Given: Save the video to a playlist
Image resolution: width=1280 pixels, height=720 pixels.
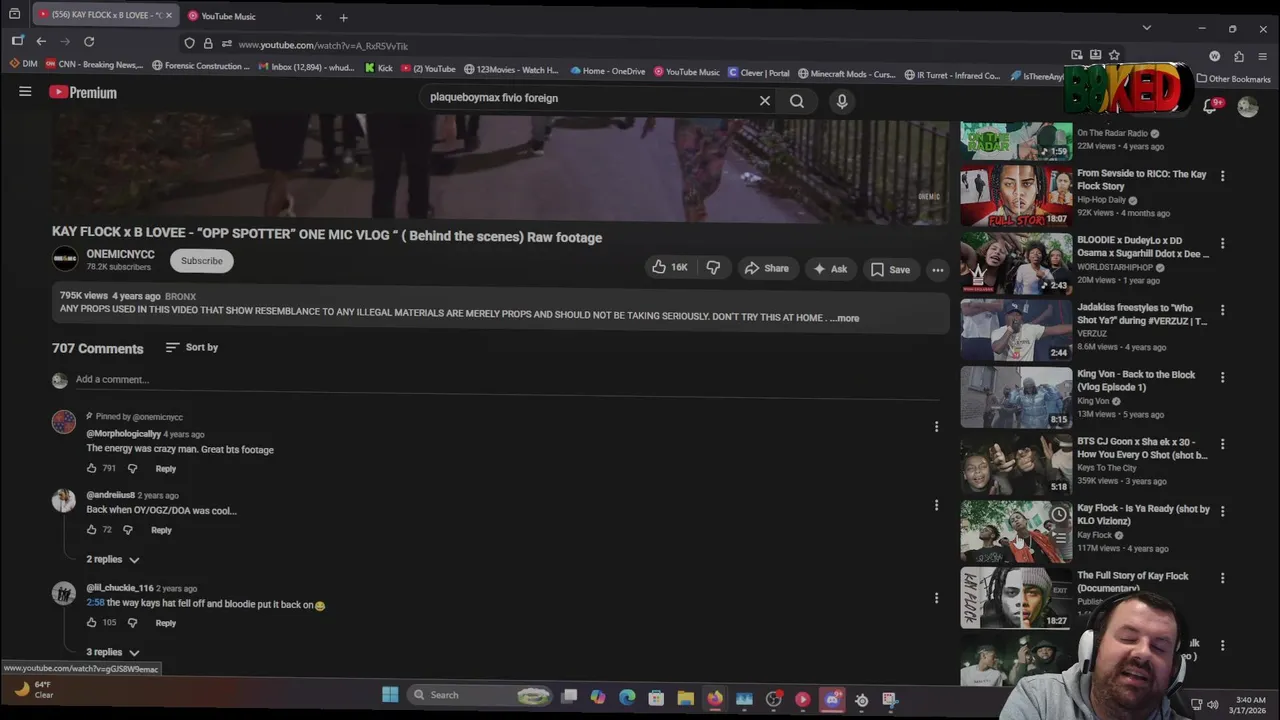Looking at the screenshot, I should coord(890,269).
